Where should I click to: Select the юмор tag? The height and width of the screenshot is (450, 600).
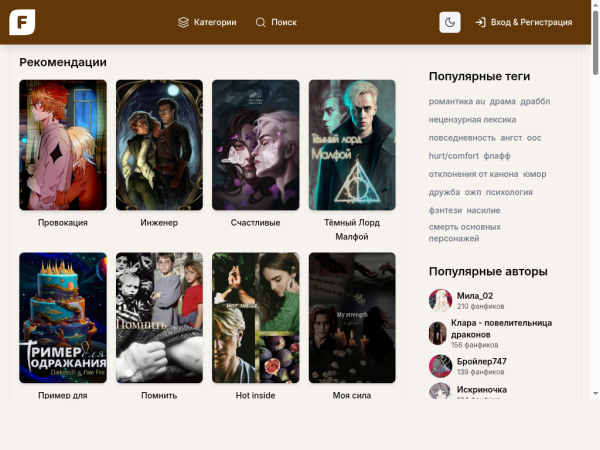535,174
